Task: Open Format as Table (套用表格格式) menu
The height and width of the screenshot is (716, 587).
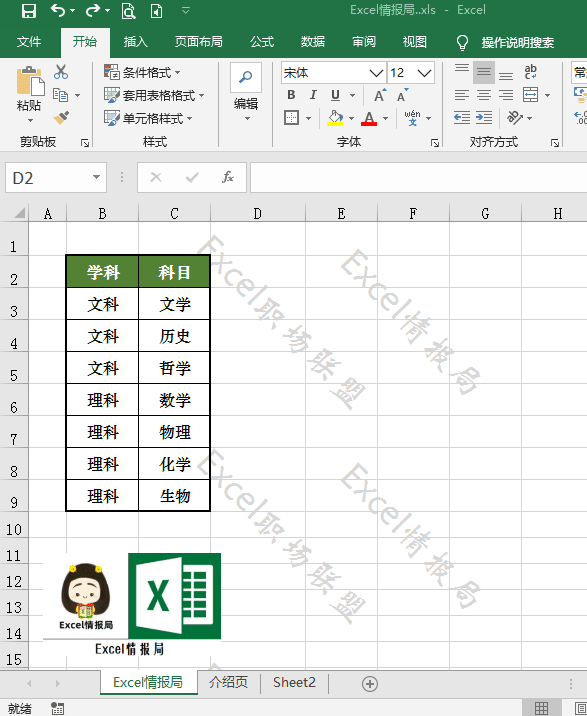Action: pyautogui.click(x=154, y=95)
